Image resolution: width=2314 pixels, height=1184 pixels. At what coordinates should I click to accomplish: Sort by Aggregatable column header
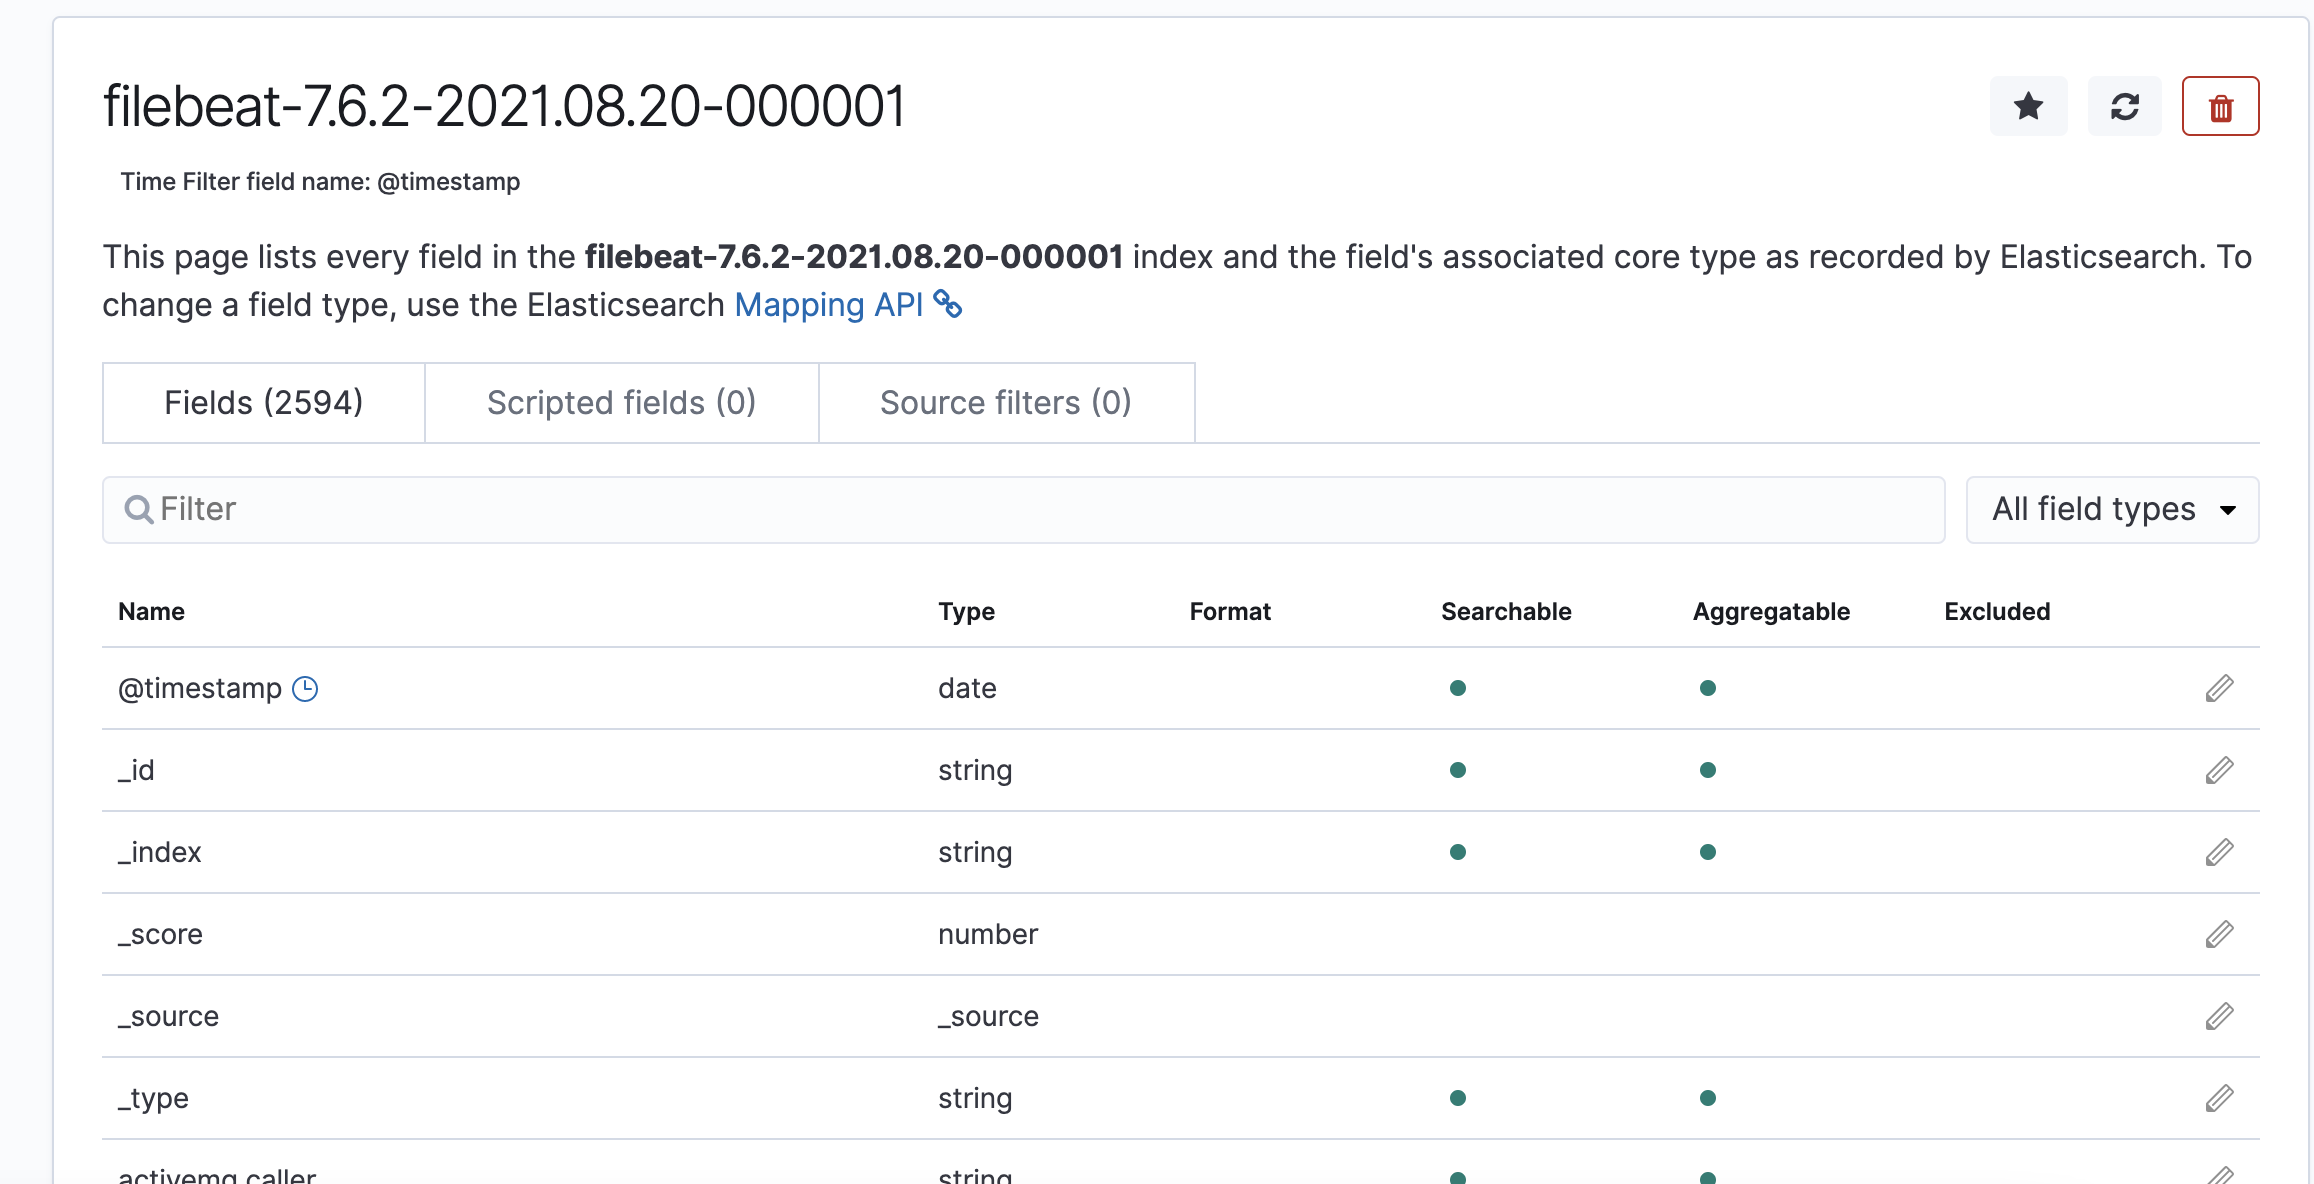coord(1771,612)
